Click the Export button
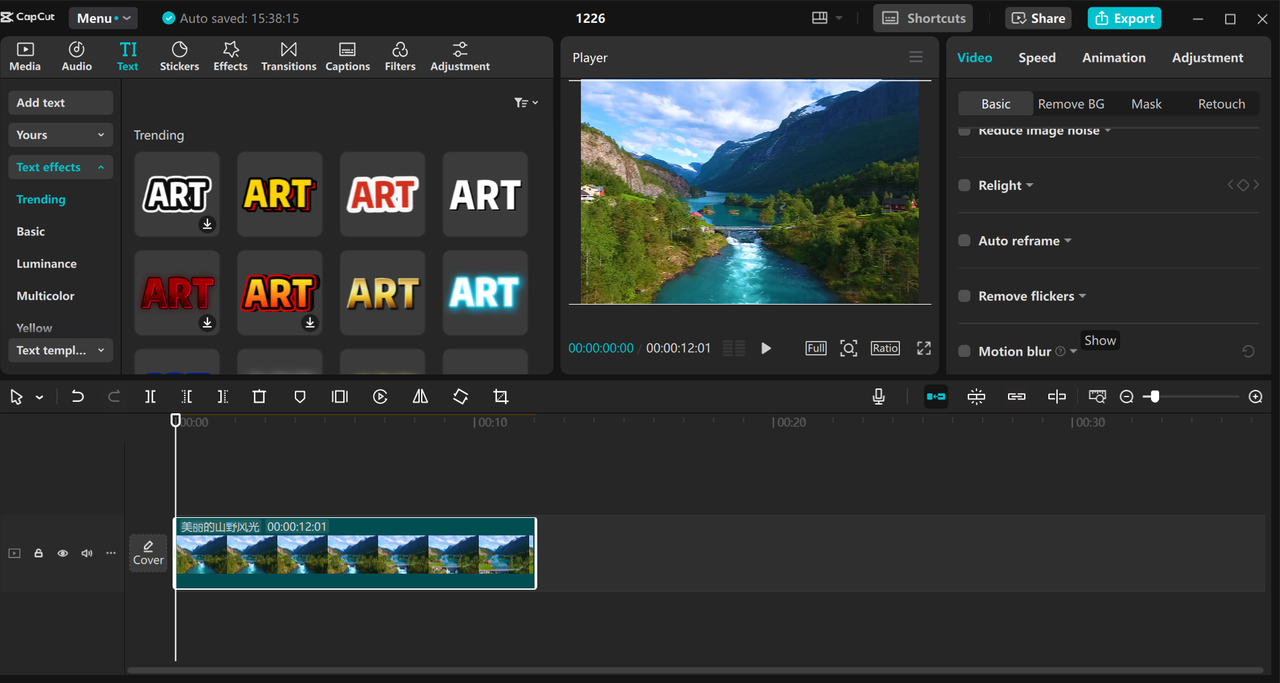Screen dimensions: 1280x683 (1124, 18)
